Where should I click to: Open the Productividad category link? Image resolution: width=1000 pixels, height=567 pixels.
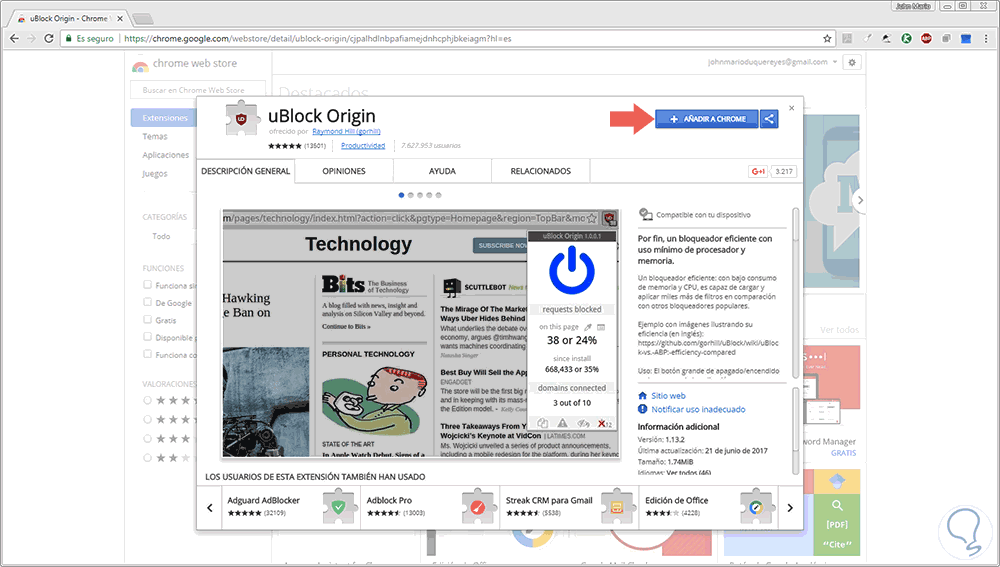click(x=363, y=145)
